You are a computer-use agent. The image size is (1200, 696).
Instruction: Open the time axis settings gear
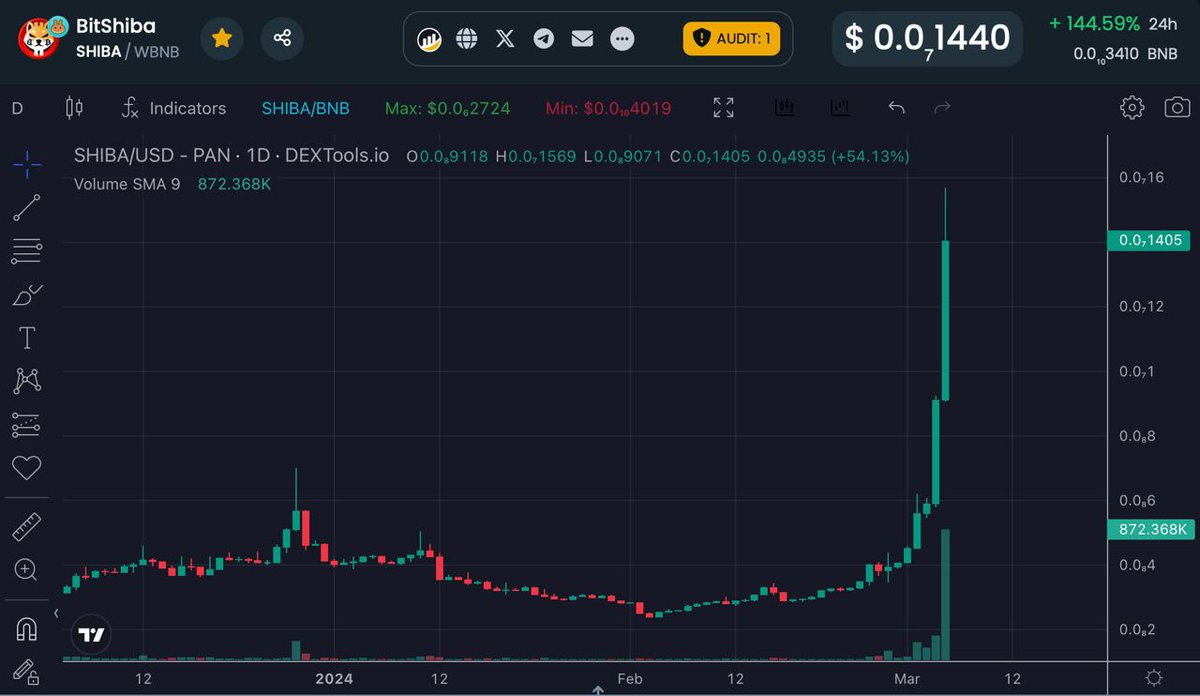[1154, 678]
